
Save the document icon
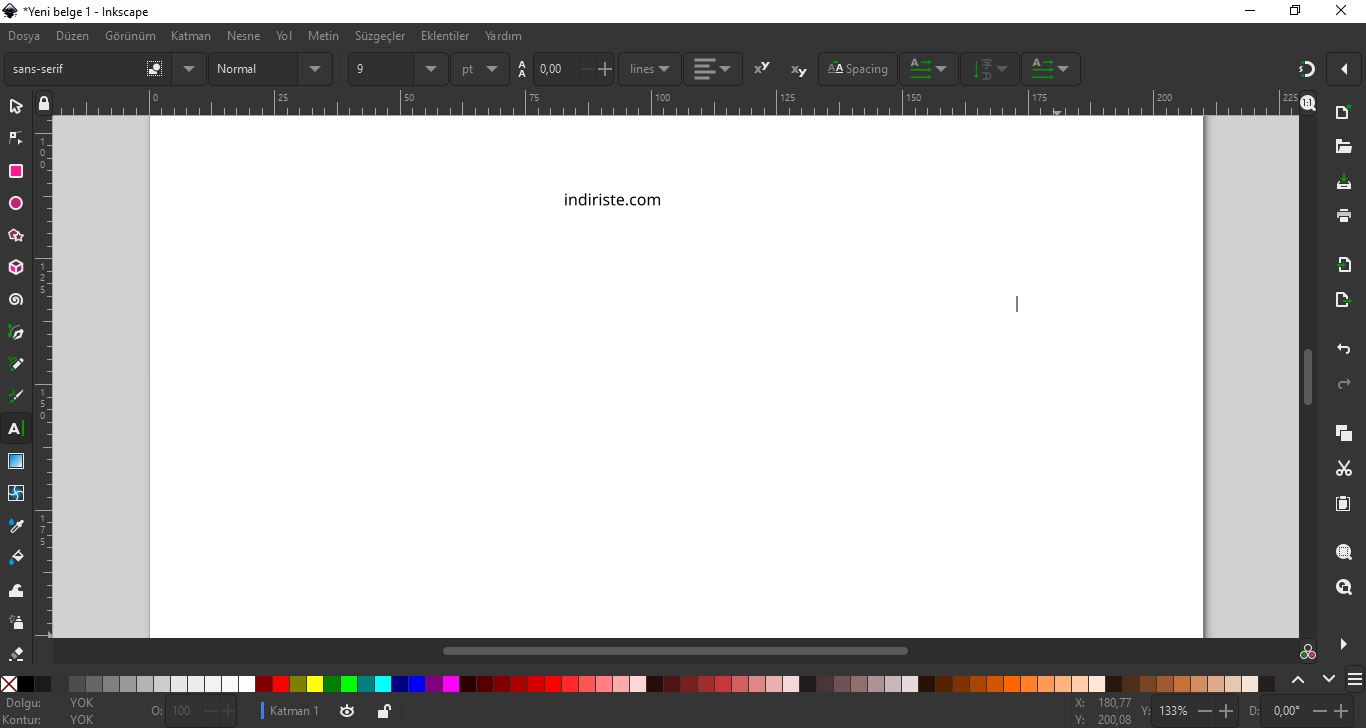click(1344, 182)
